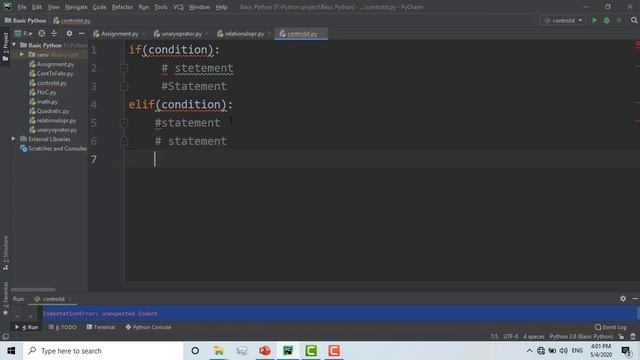Click Windows search box on taskbar
640x360 pixels.
(x=102, y=351)
